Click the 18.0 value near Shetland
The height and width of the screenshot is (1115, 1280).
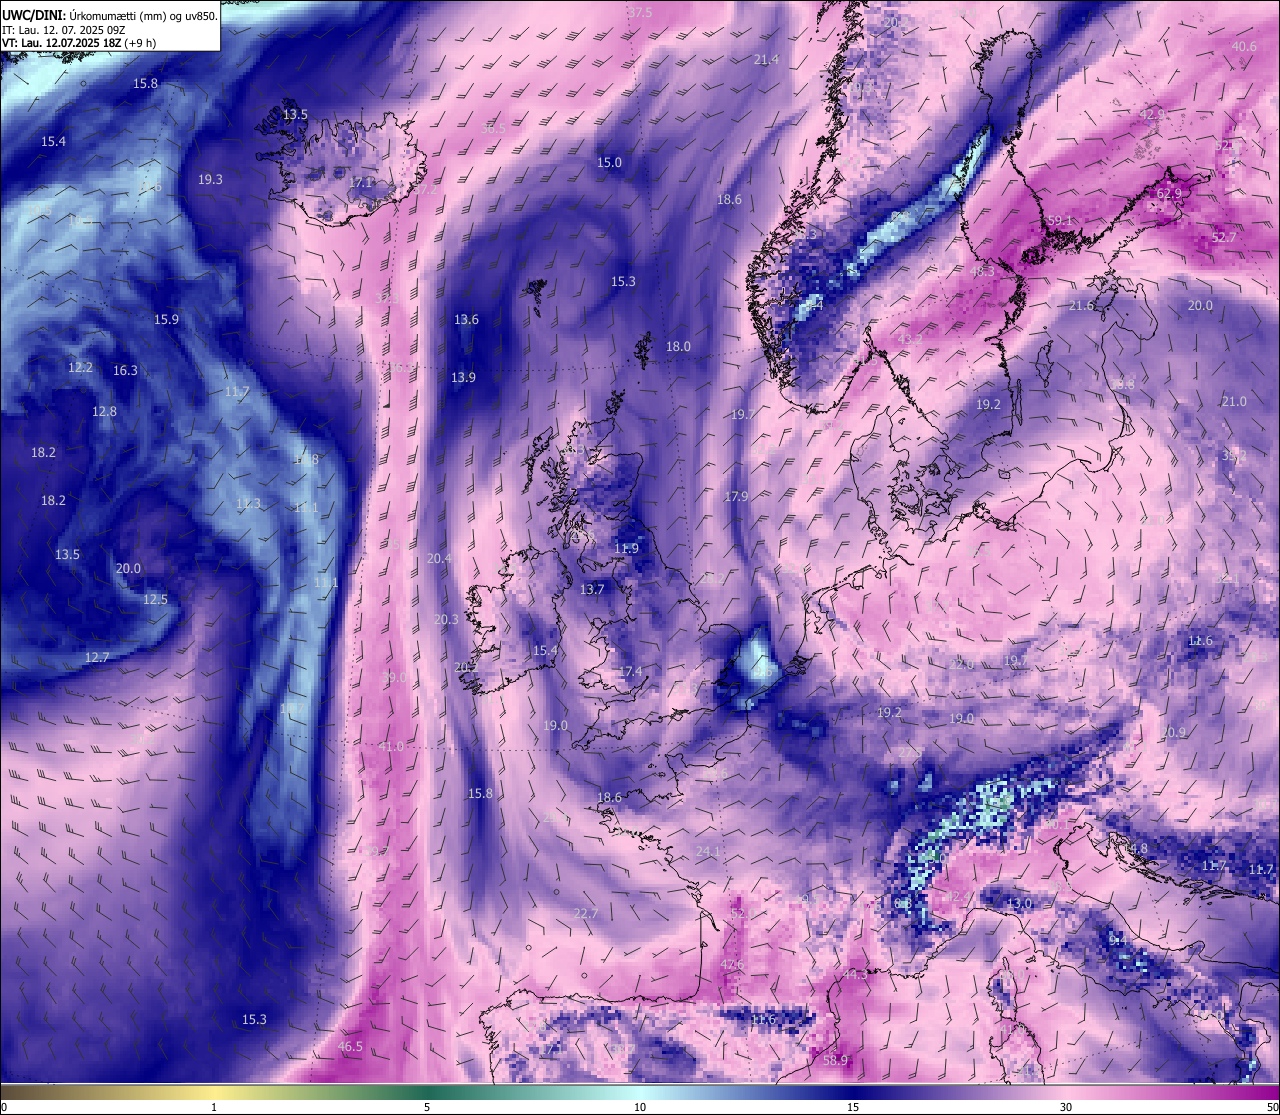point(678,347)
